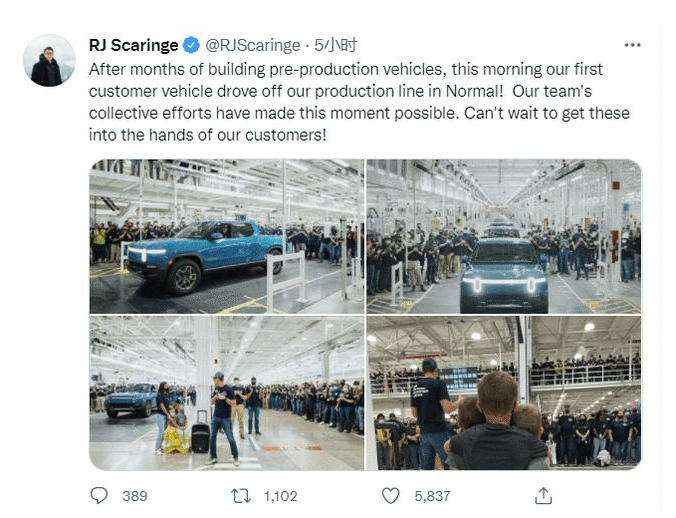Open the more options ellipsis menu
676x518 pixels.
632,46
